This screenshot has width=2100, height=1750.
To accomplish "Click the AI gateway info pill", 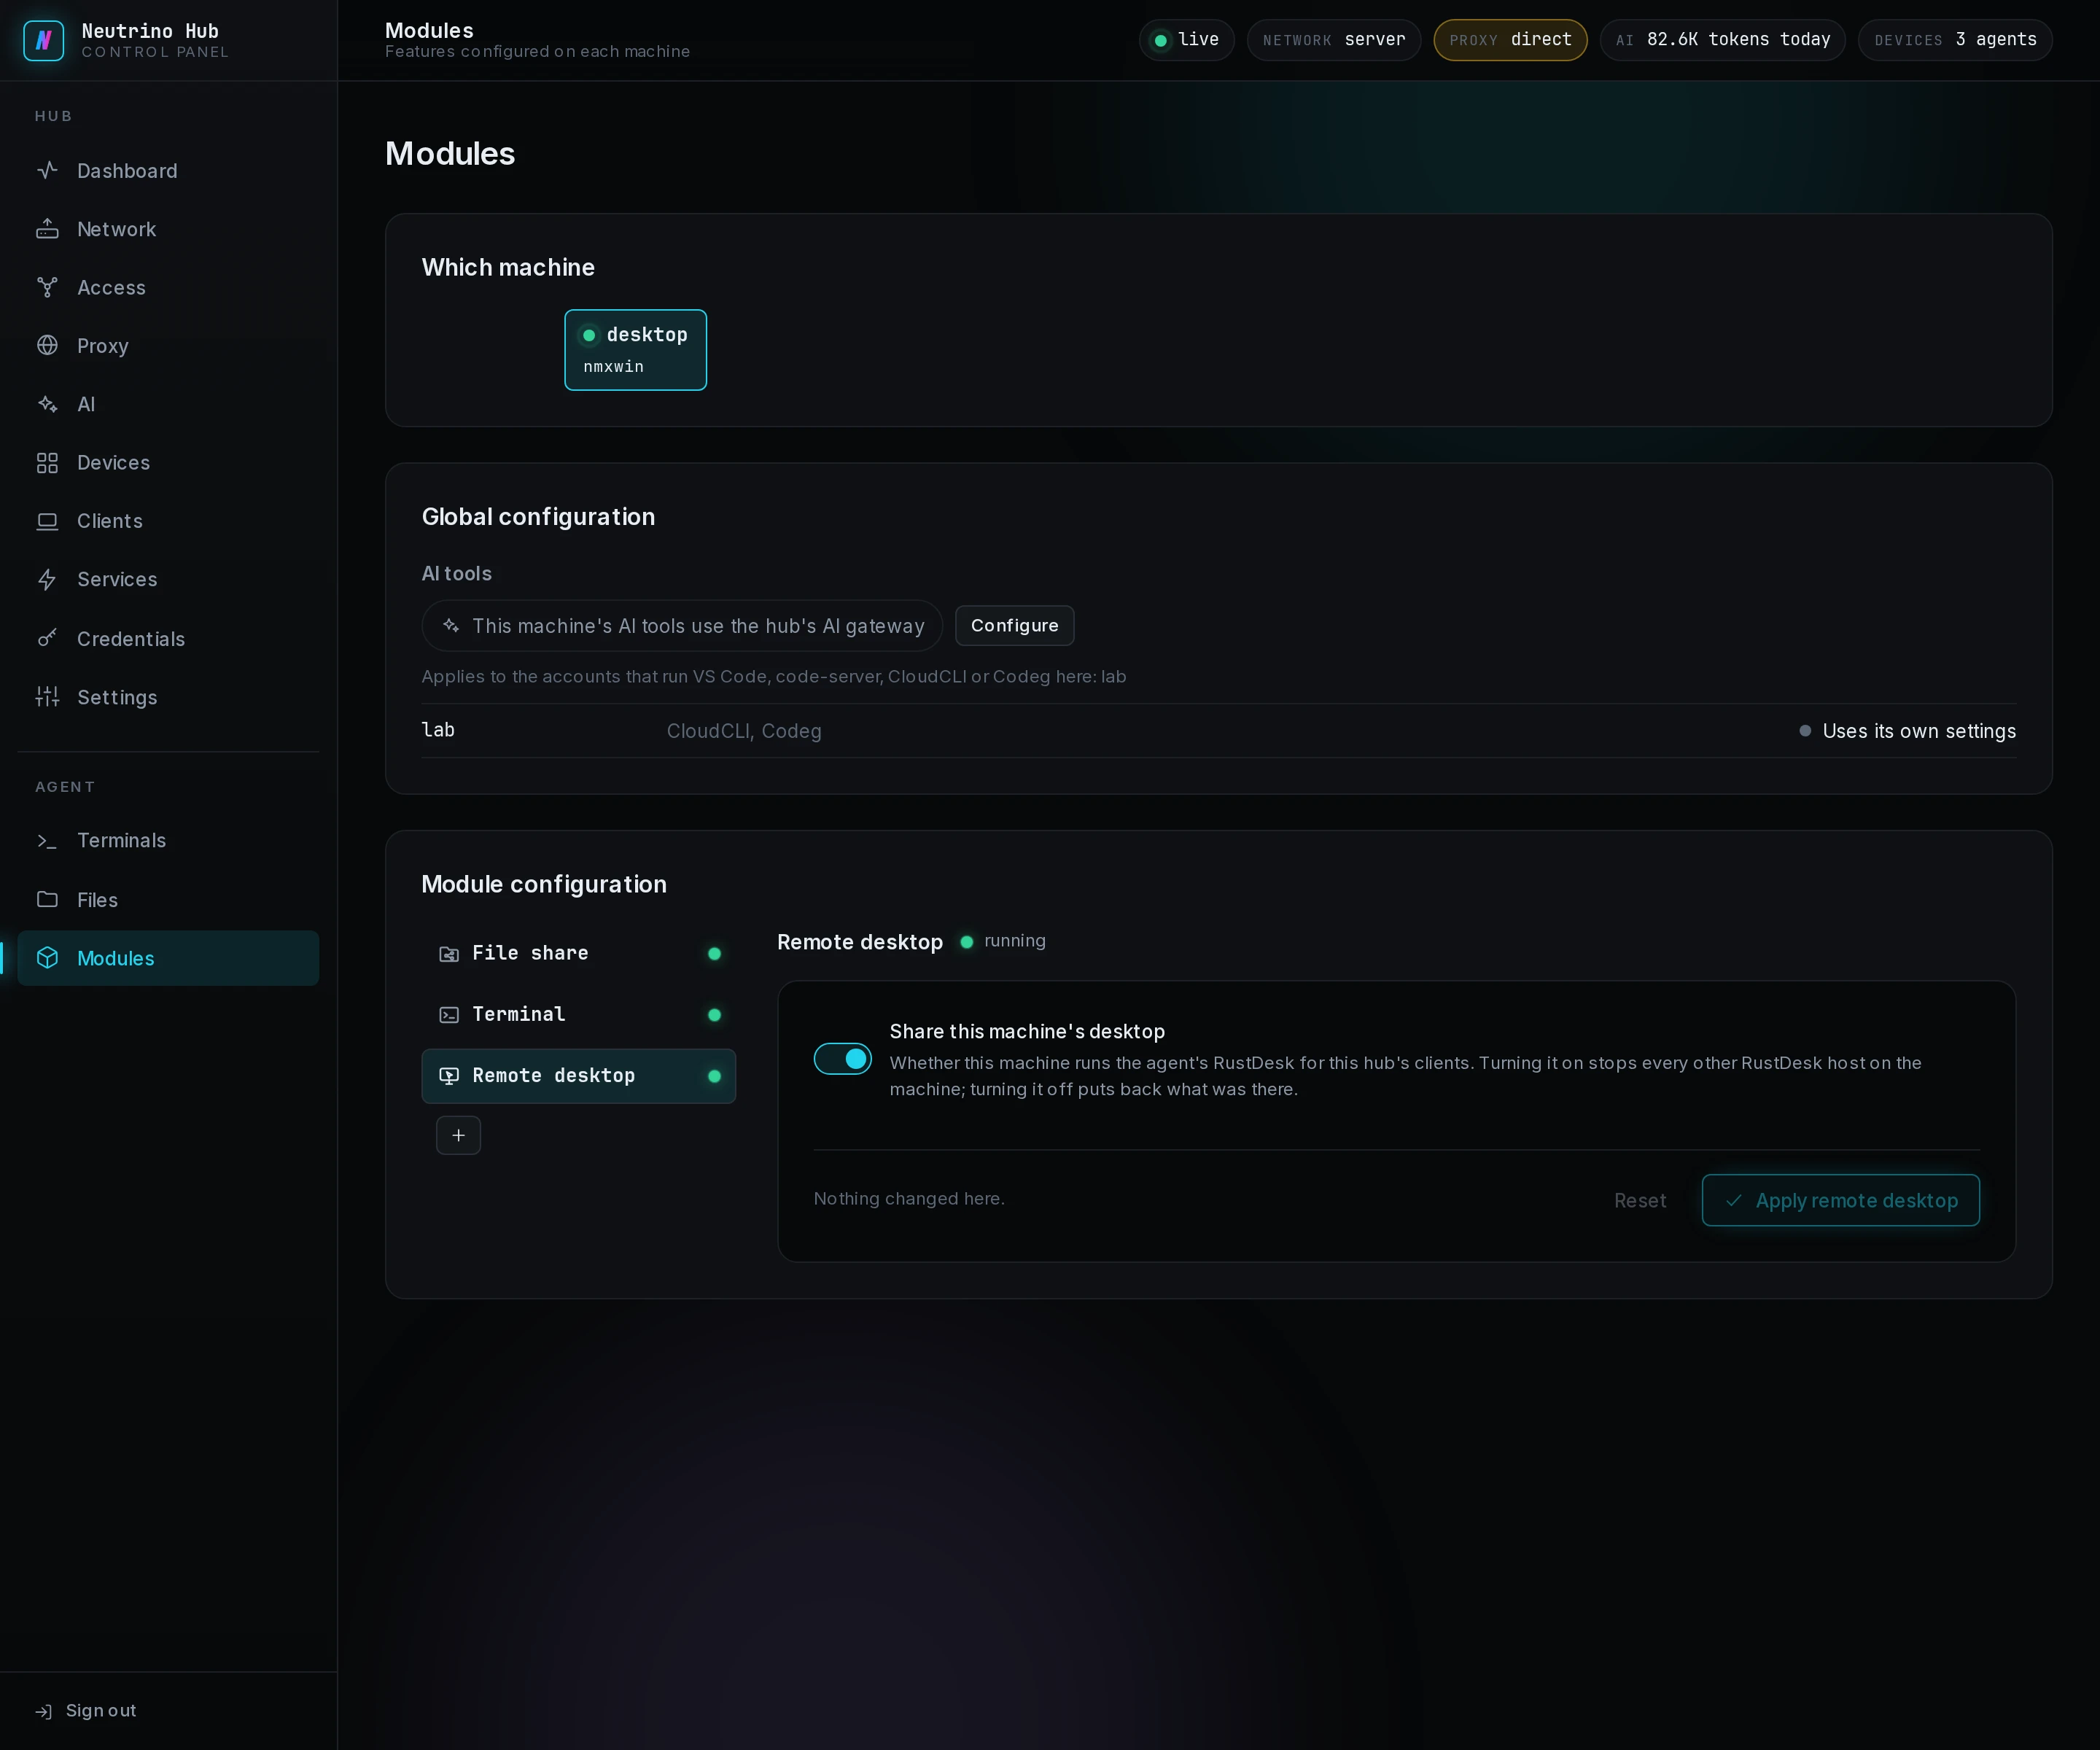I will tap(682, 626).
